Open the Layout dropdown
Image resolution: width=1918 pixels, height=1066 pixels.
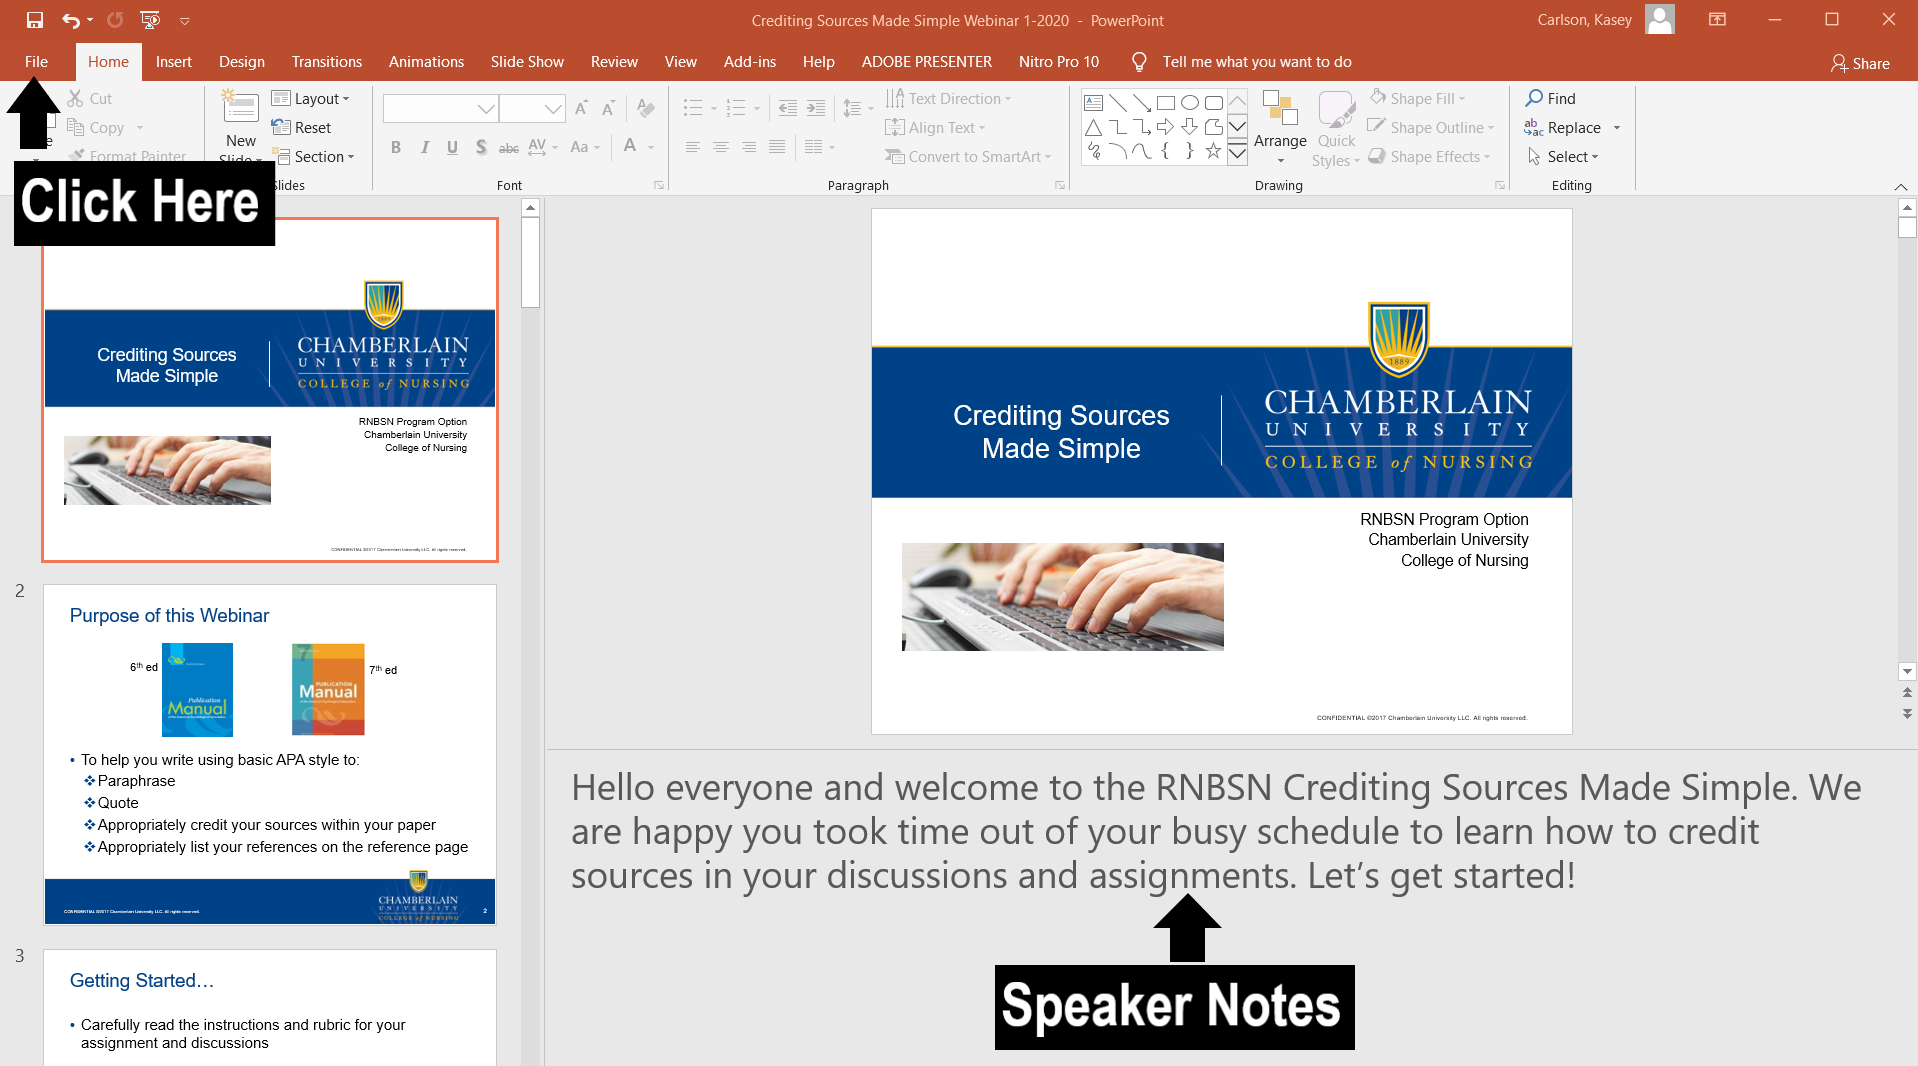pyautogui.click(x=311, y=98)
